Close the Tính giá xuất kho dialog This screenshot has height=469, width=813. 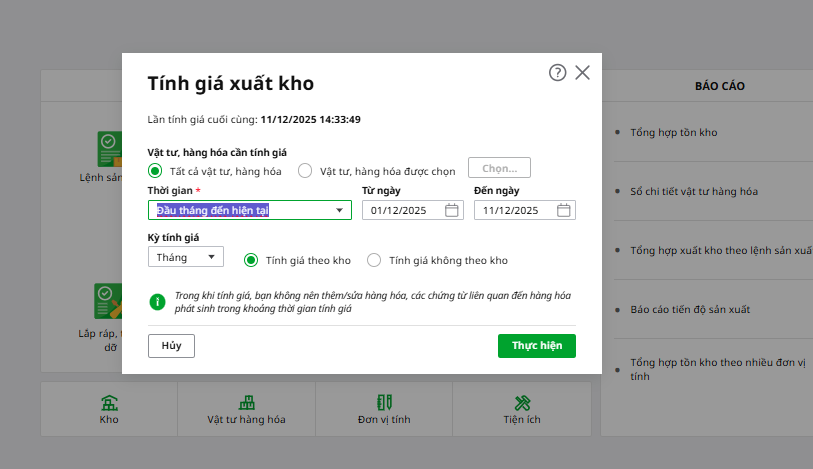pos(583,73)
